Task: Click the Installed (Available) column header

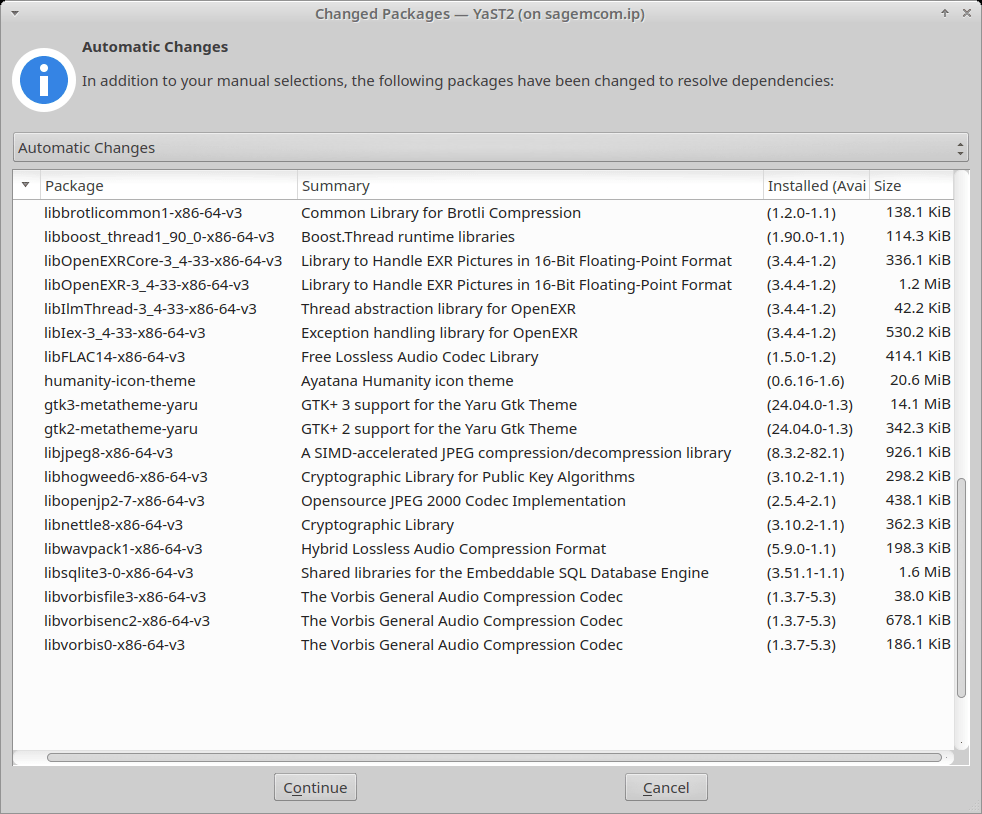Action: (815, 186)
